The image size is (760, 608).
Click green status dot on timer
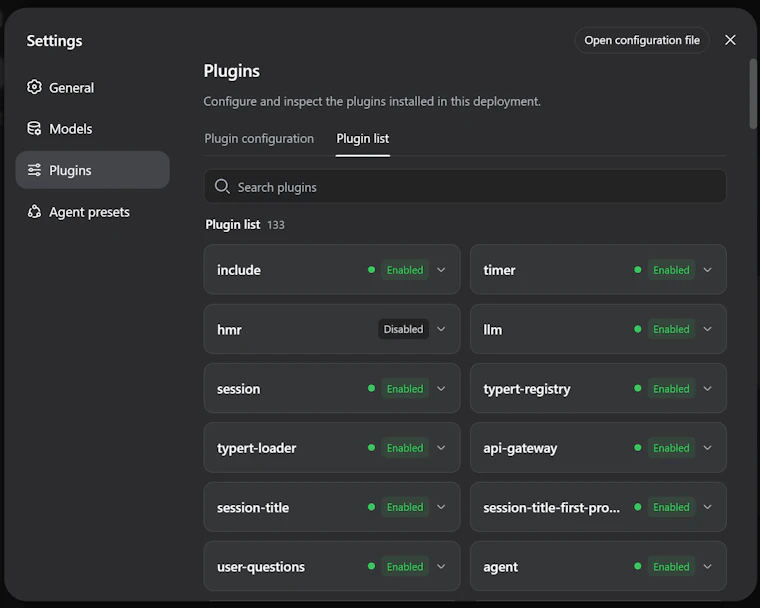[638, 270]
